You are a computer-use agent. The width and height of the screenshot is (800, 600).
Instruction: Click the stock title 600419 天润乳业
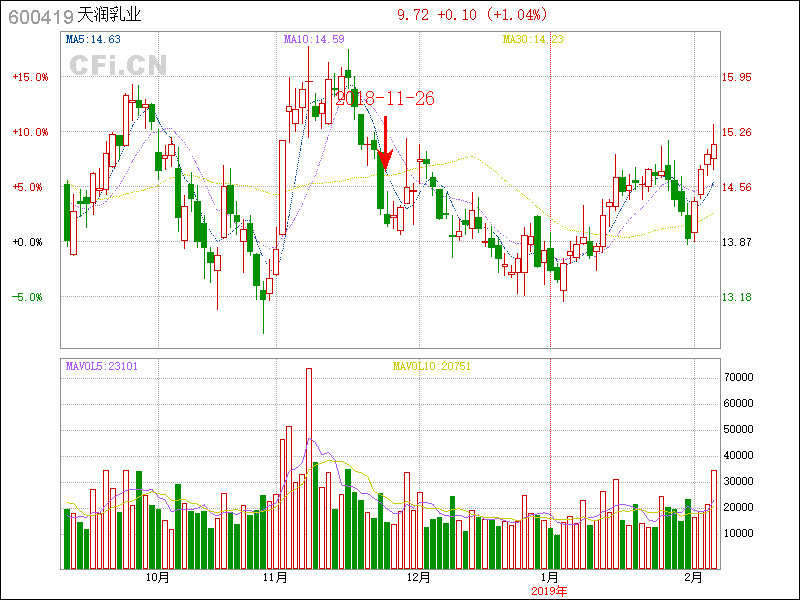click(75, 15)
